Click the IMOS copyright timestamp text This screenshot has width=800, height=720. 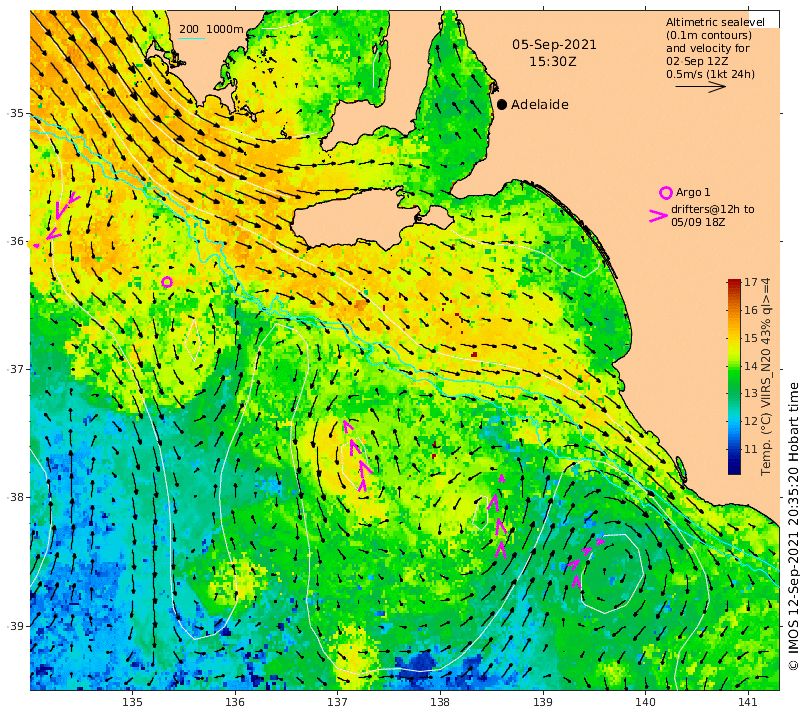pyautogui.click(x=793, y=526)
